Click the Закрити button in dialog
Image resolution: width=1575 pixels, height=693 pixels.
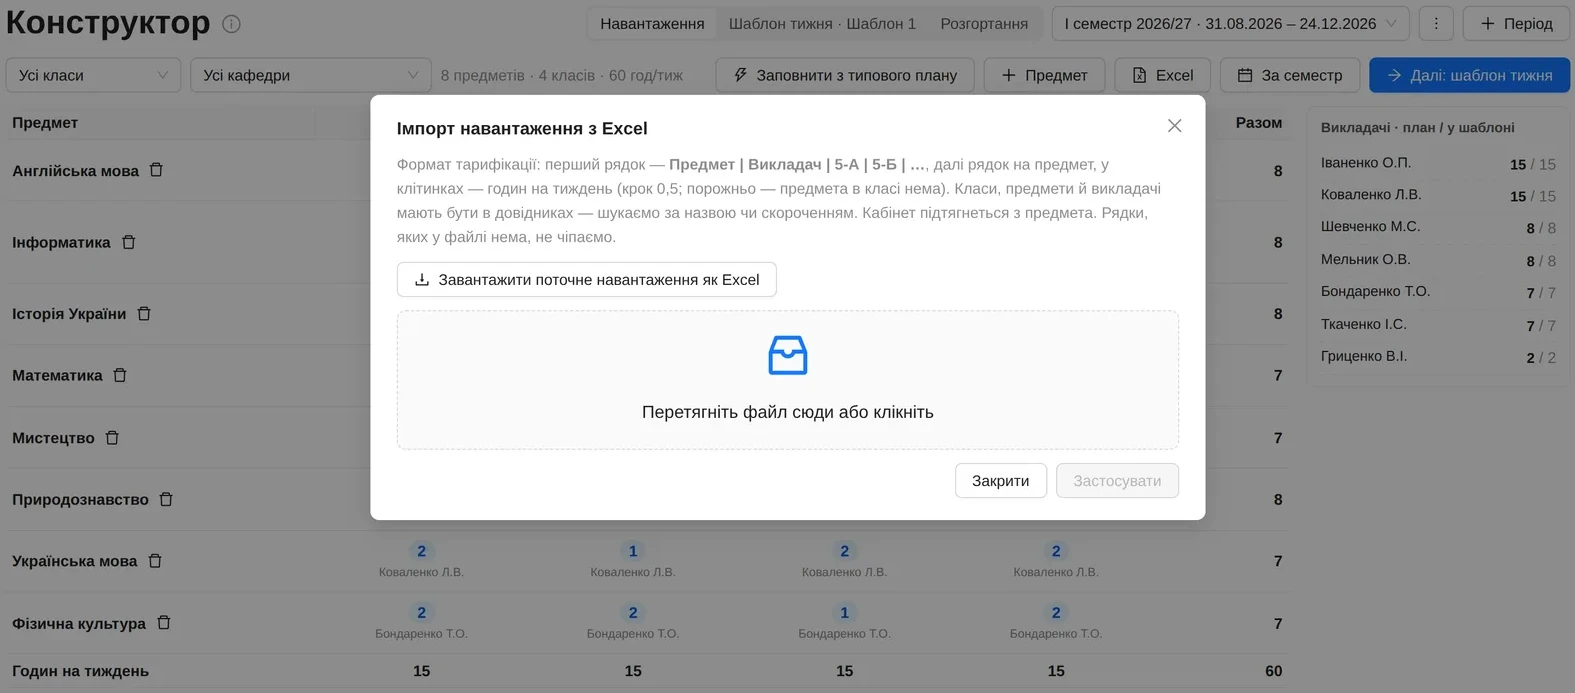1000,481
